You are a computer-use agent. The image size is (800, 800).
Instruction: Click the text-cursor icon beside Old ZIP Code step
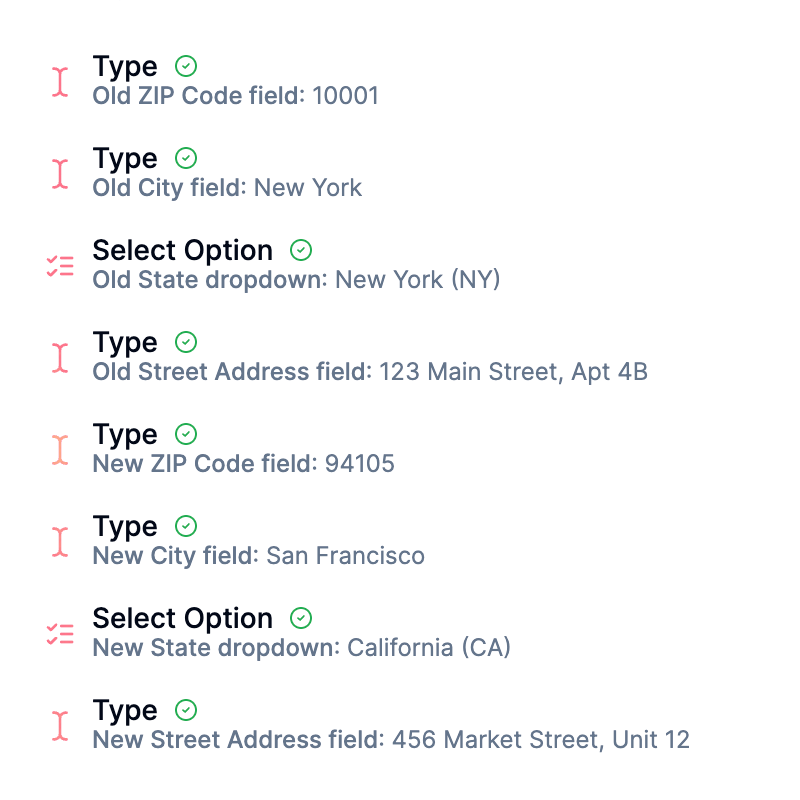[60, 81]
